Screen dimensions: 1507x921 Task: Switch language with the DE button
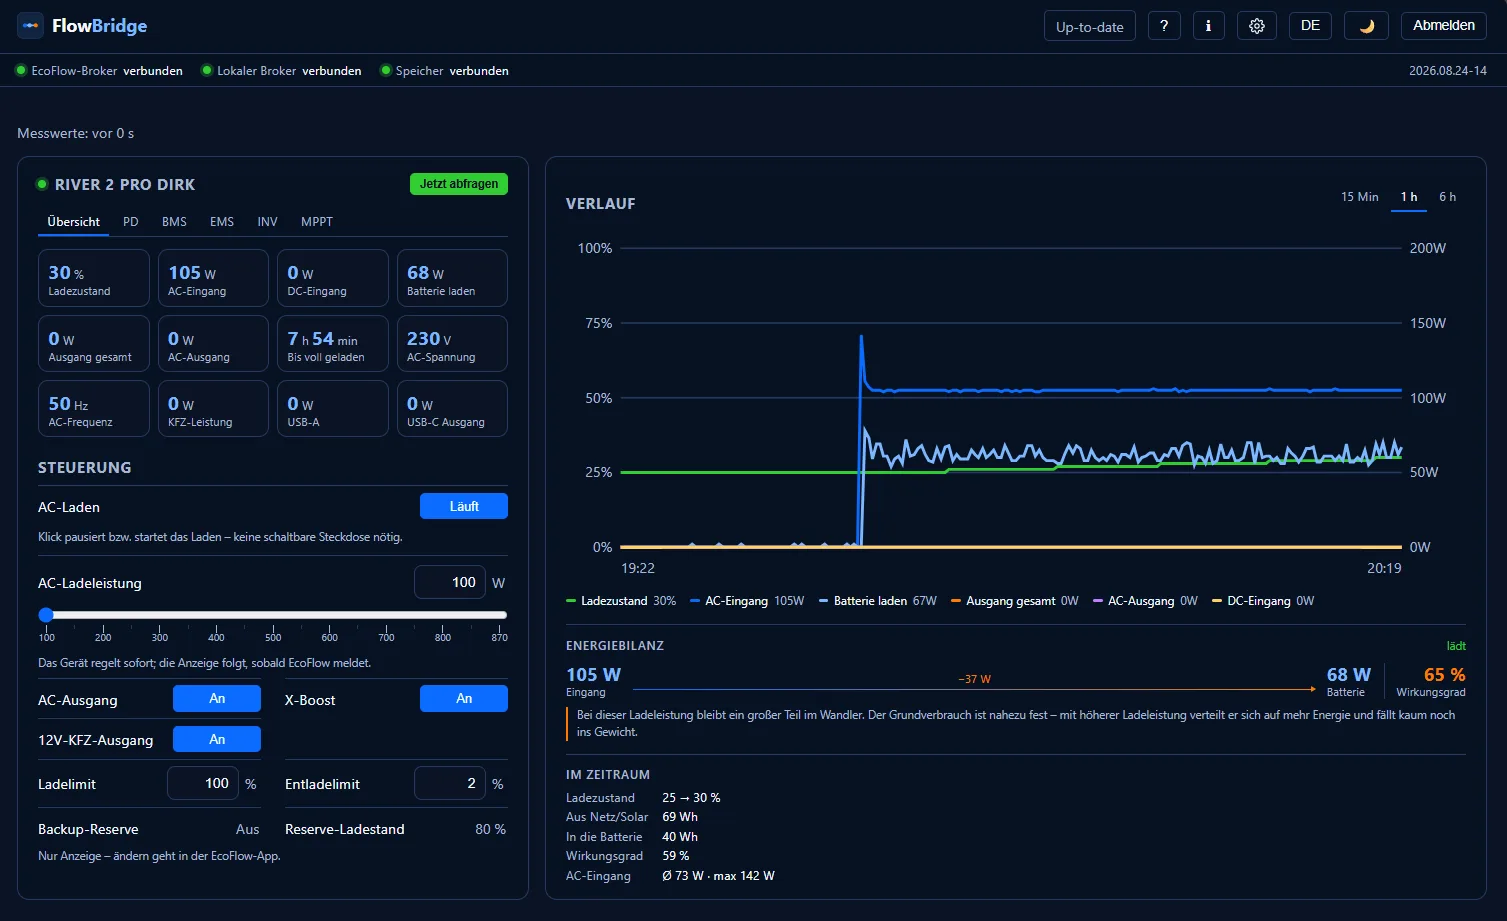[x=1310, y=26]
